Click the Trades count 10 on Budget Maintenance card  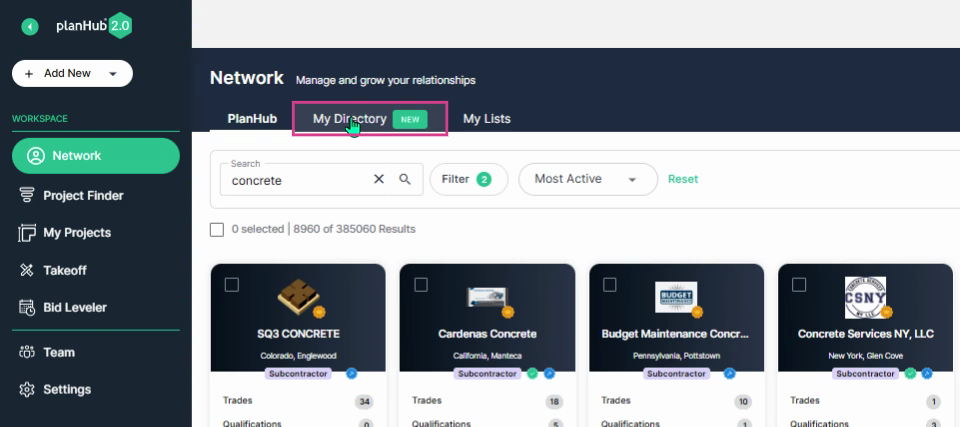point(743,402)
